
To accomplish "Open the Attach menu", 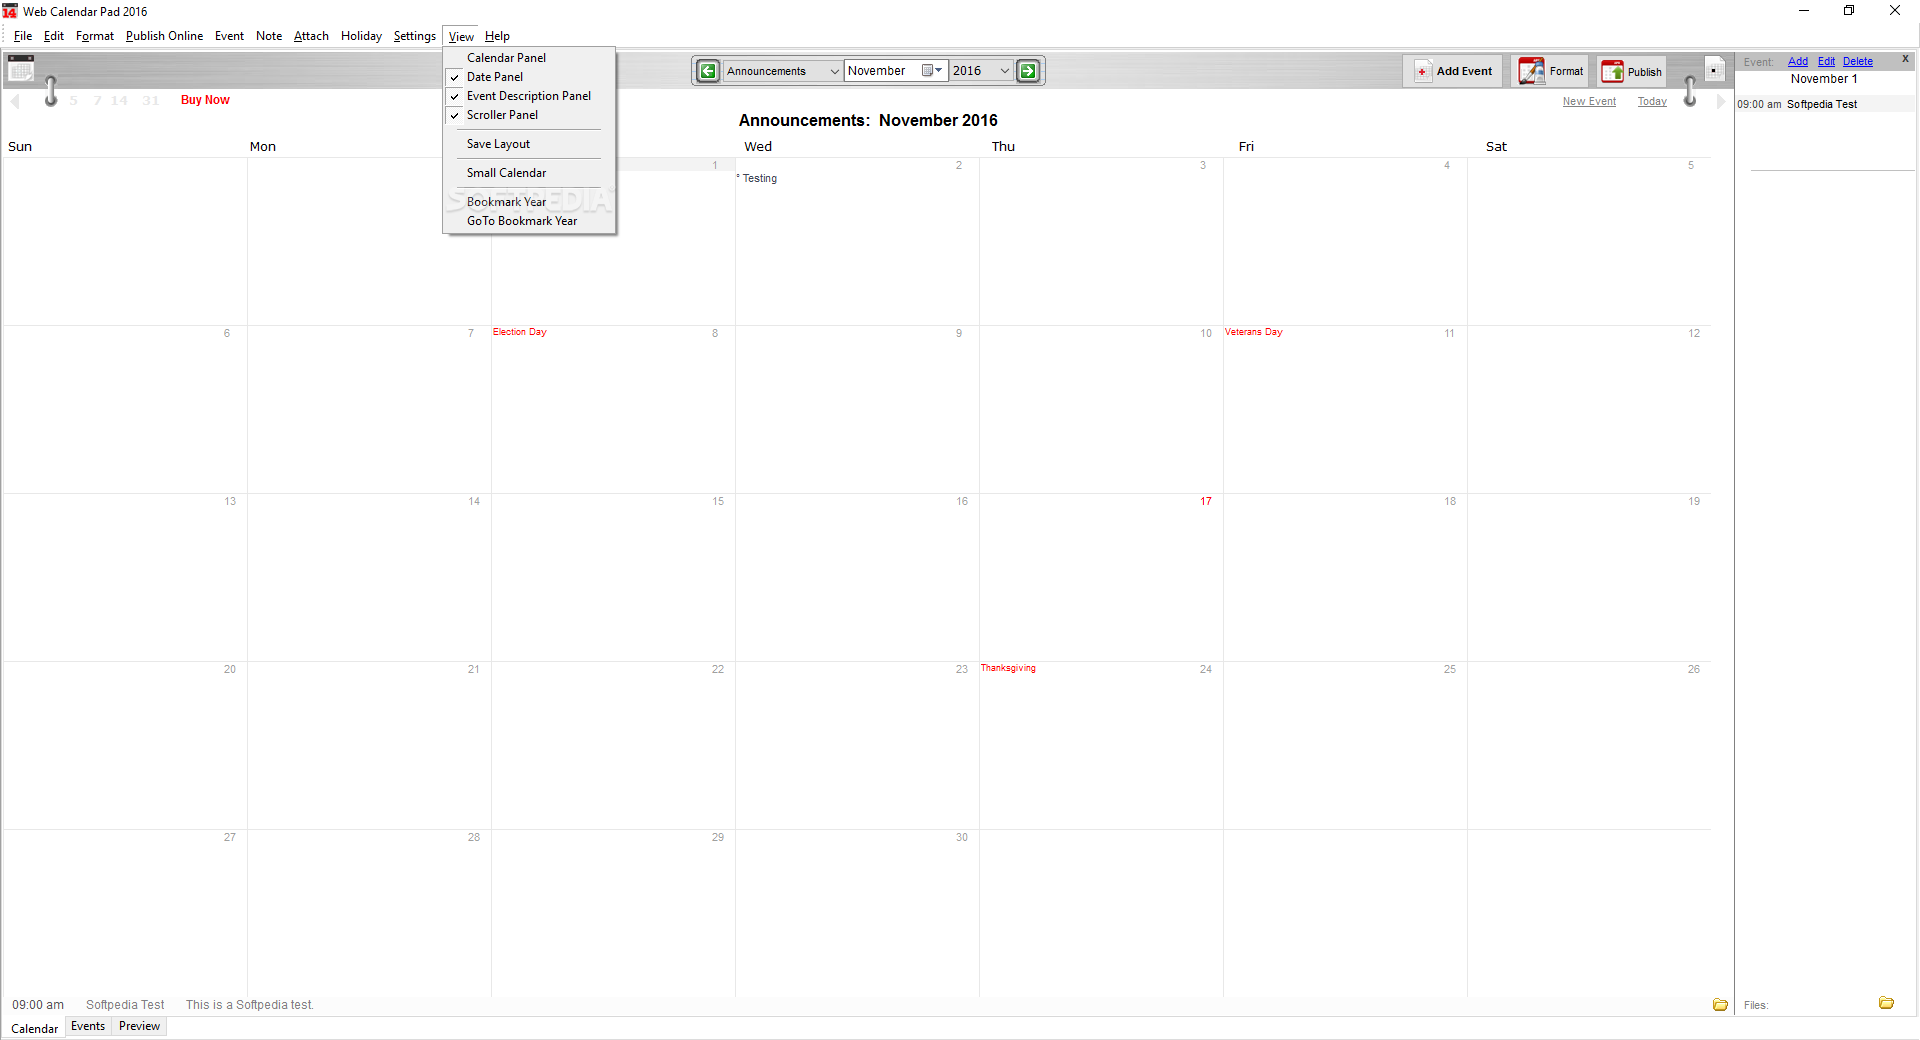I will pos(311,36).
